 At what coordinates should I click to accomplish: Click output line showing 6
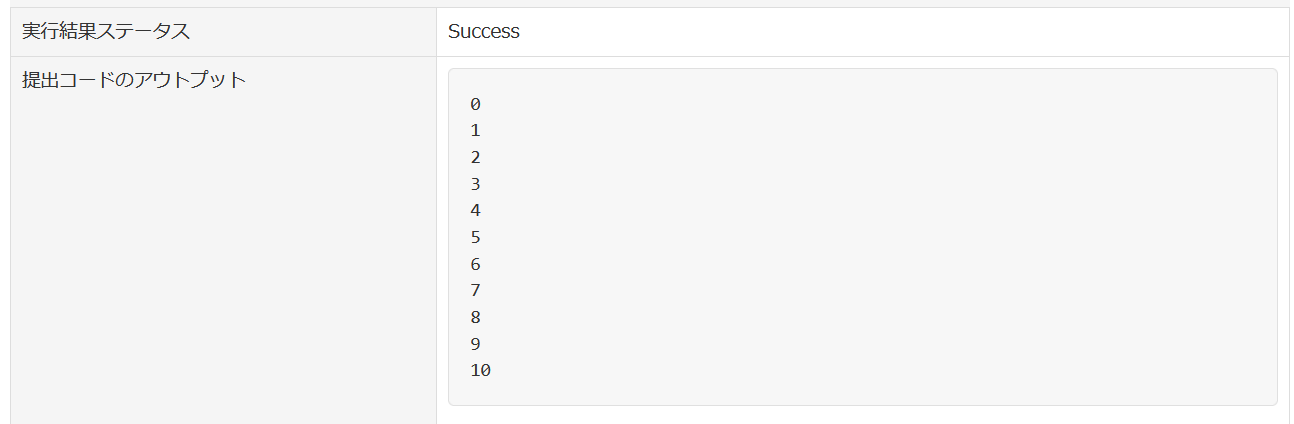click(x=475, y=264)
